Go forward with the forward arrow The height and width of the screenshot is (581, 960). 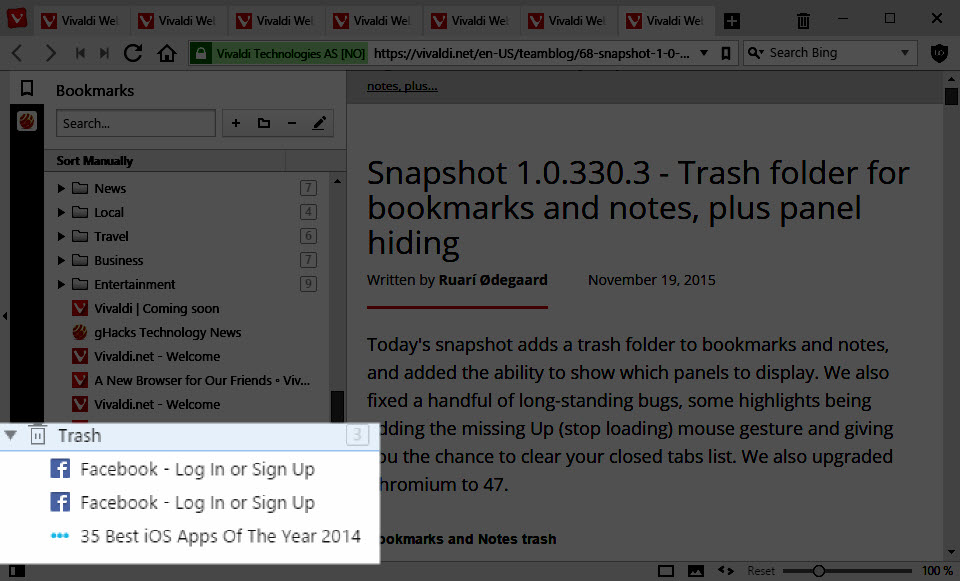(x=50, y=53)
